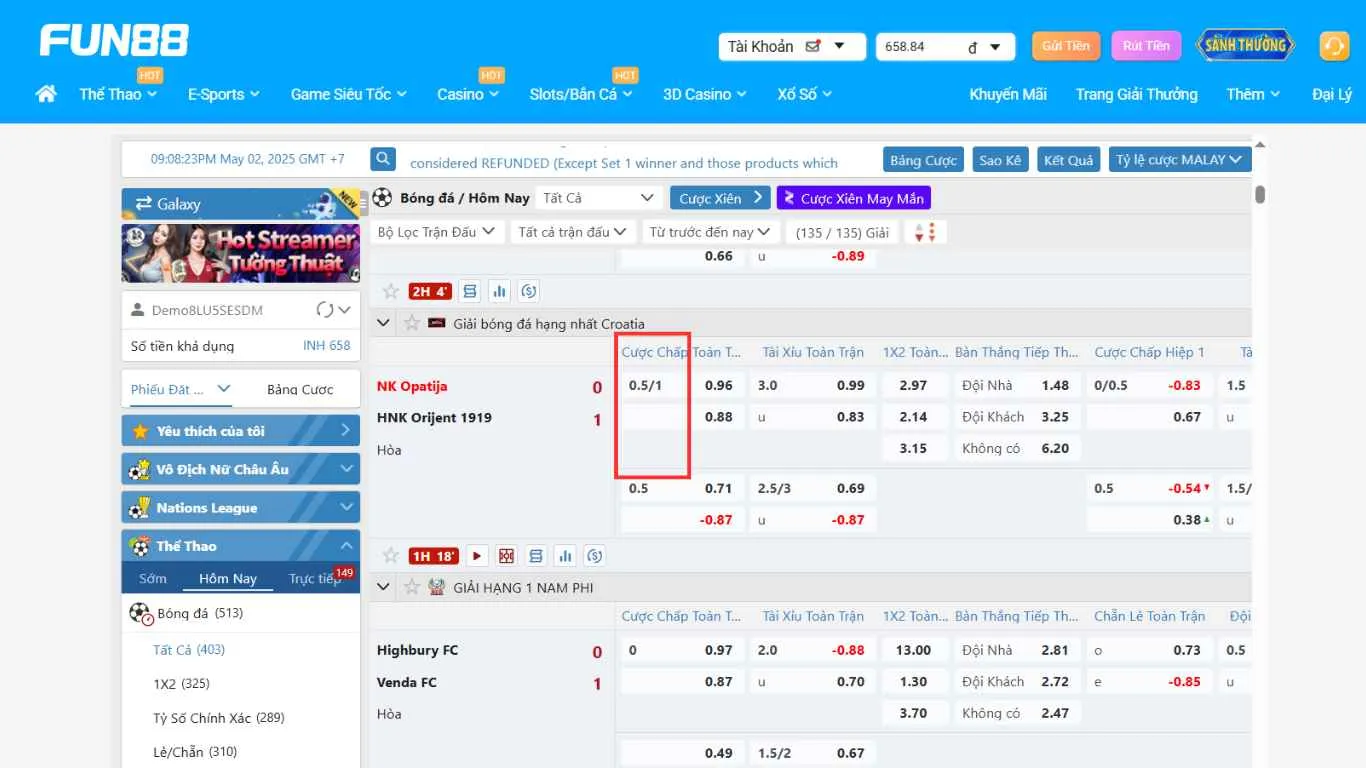Viewport: 1366px width, 768px height.
Task: Refresh balance icon beside Demo8LU5SESDM
Action: coord(324,310)
